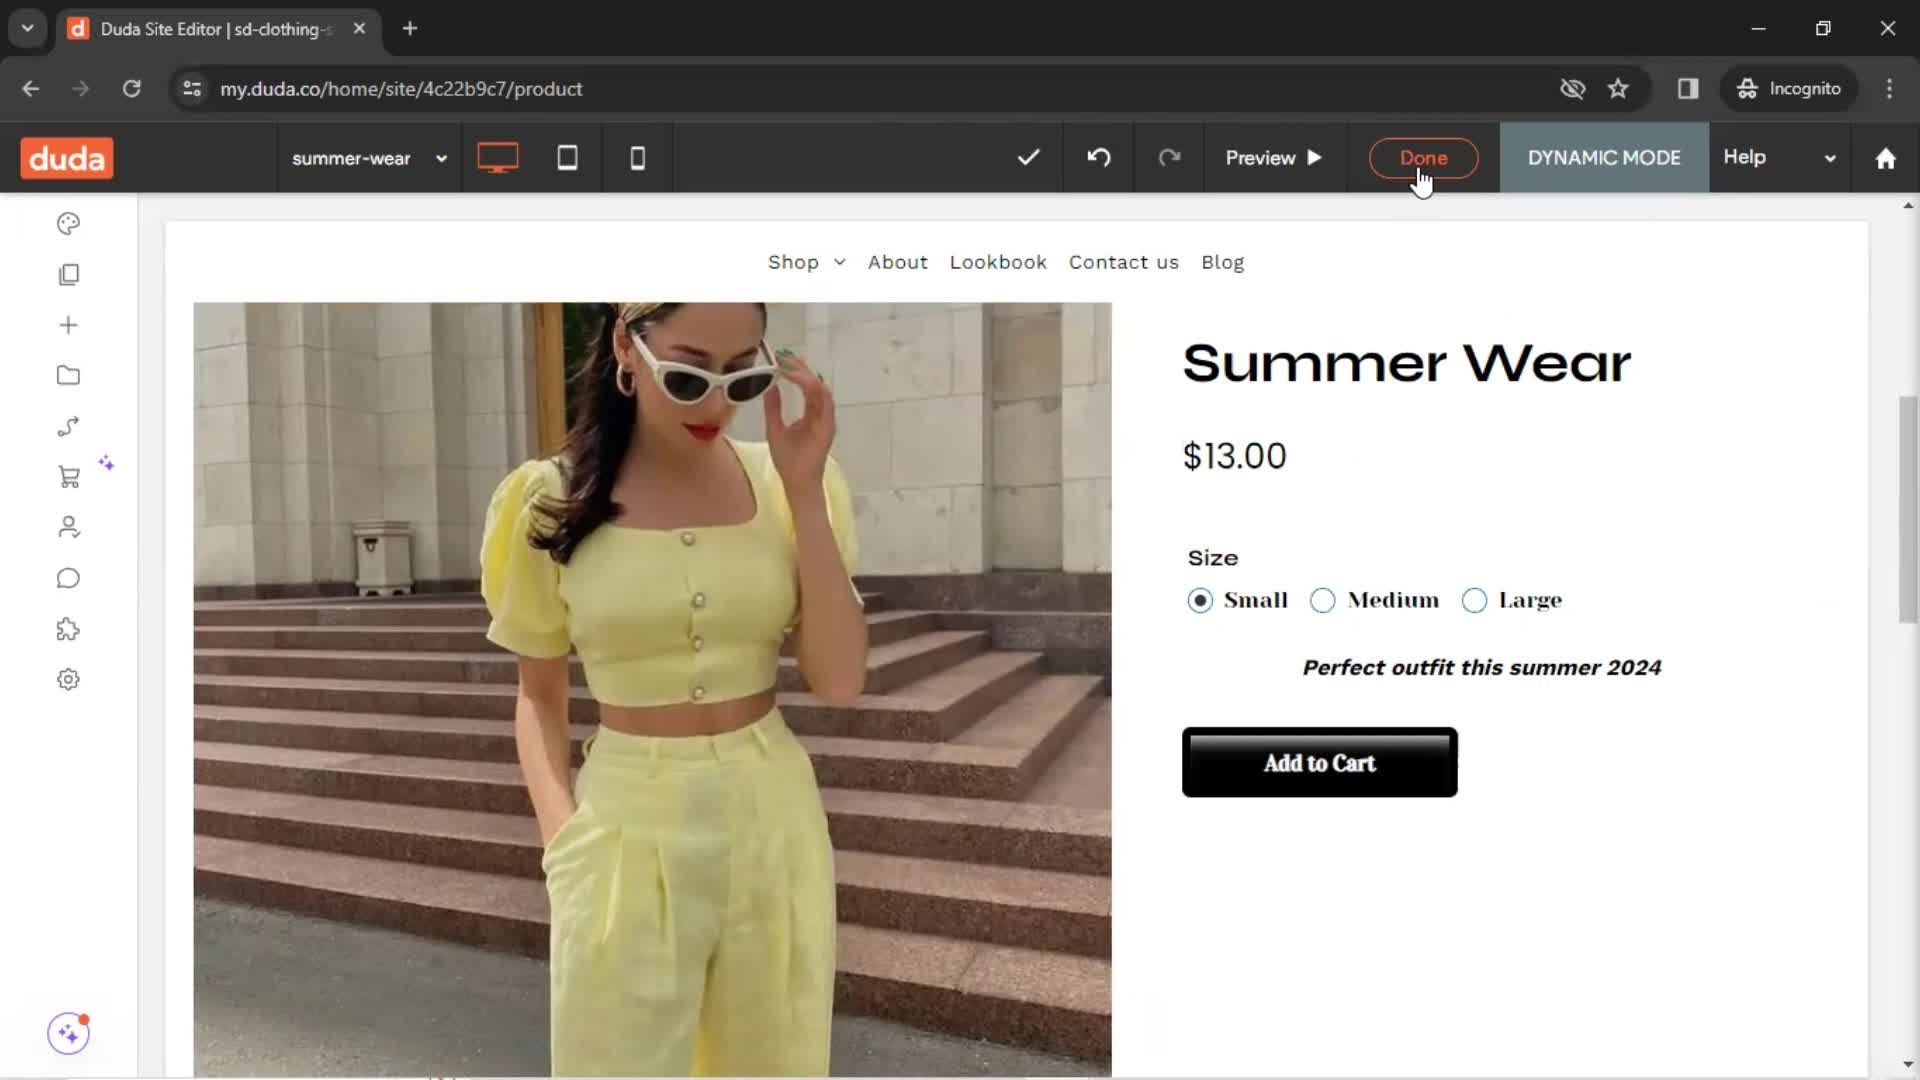Click the tracking protection eye icon
Image resolution: width=1920 pixels, height=1080 pixels.
coord(1572,88)
